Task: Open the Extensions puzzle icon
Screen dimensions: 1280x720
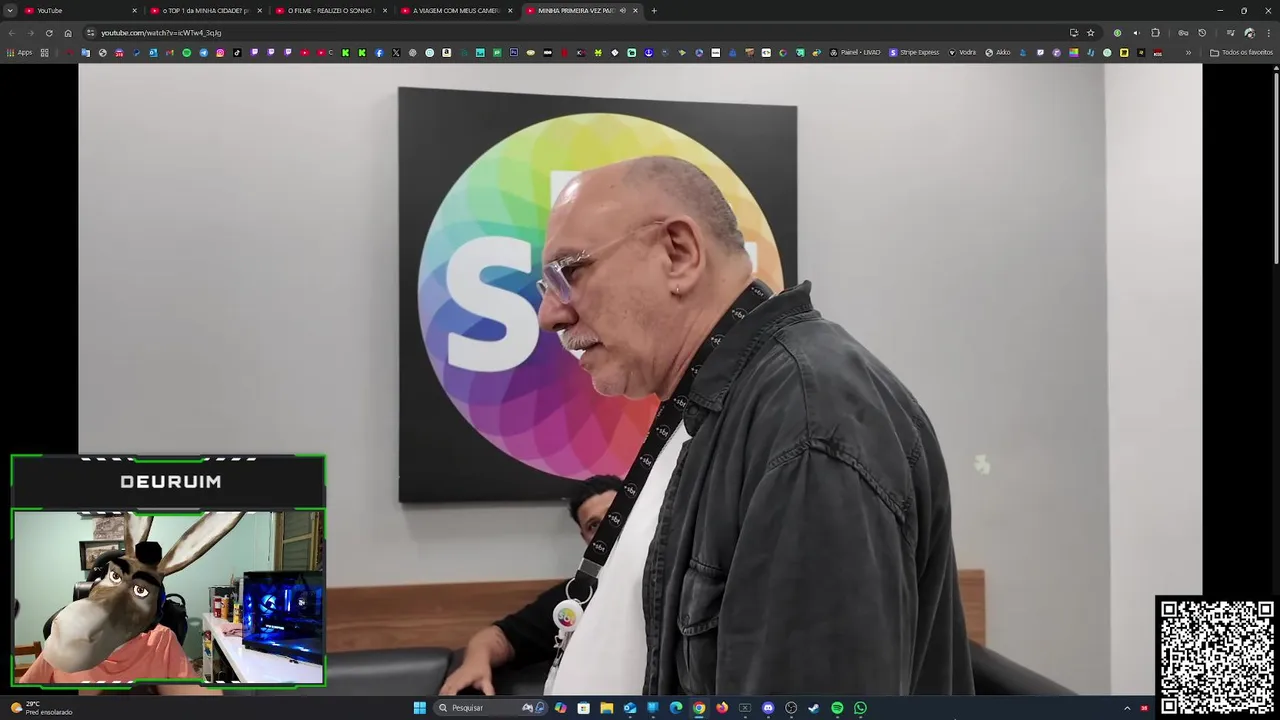Action: 1155,33
